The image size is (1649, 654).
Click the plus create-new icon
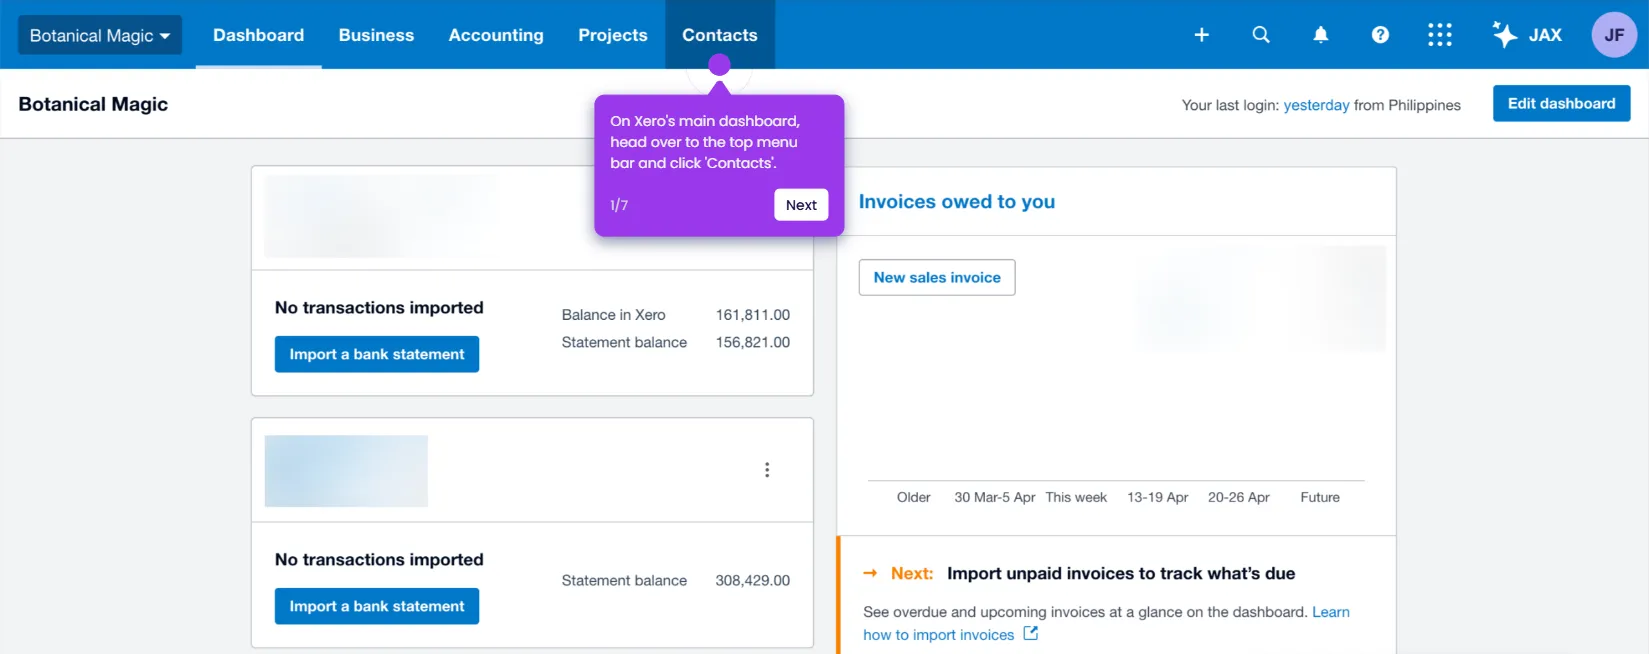1202,35
